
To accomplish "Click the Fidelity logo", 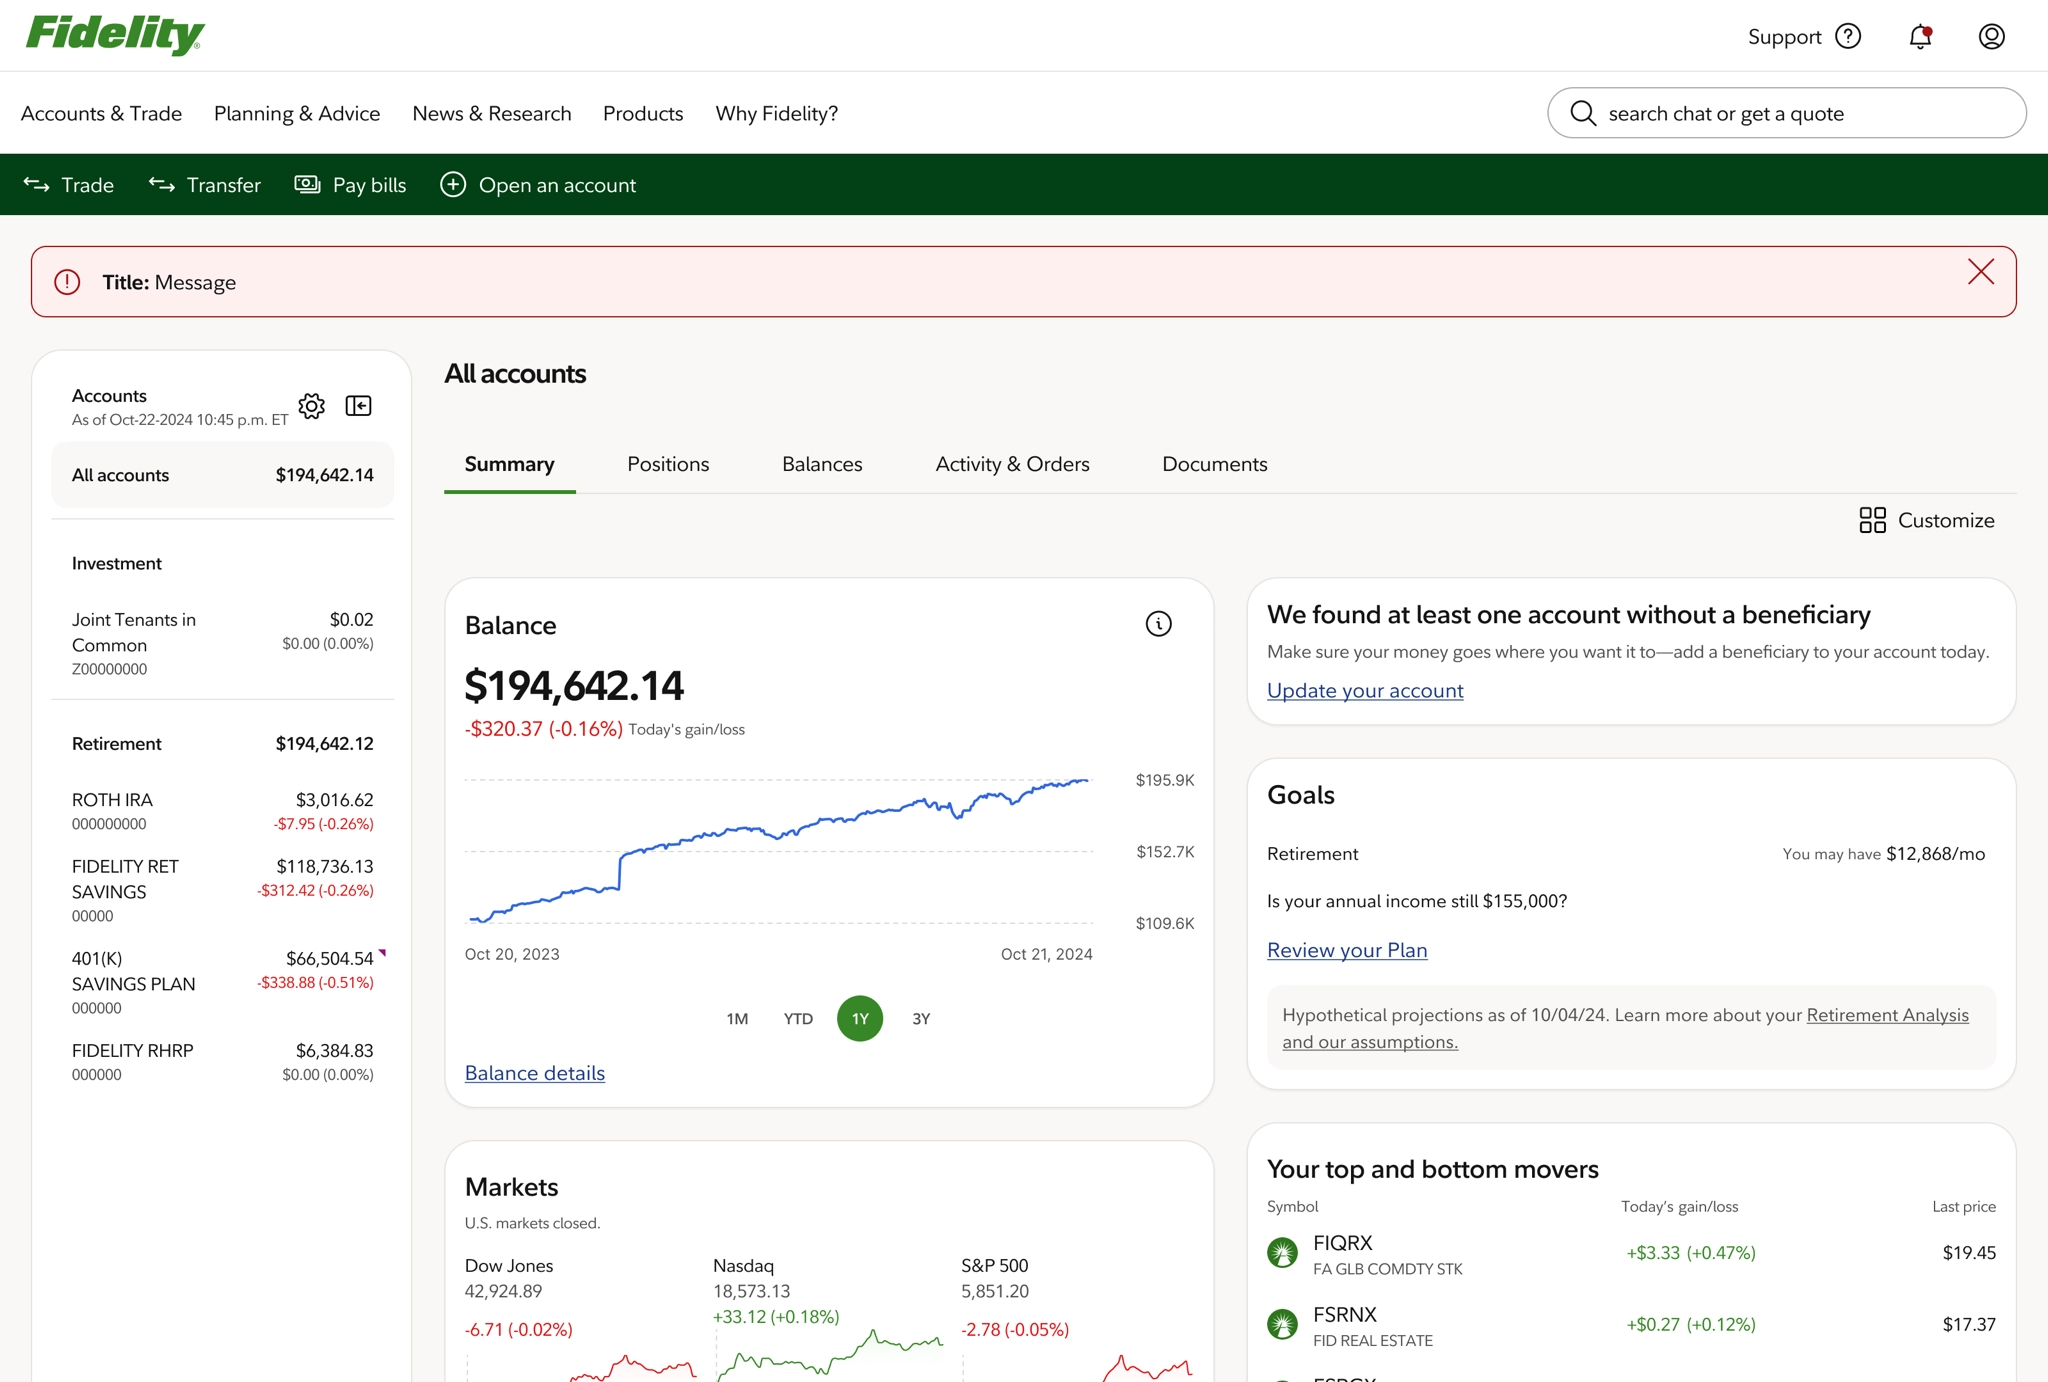I will click(x=115, y=33).
